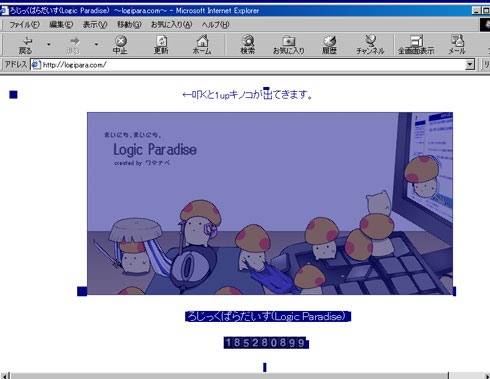Open the Channels (チャンネル) panel
The image size is (490, 379).
[x=370, y=45]
